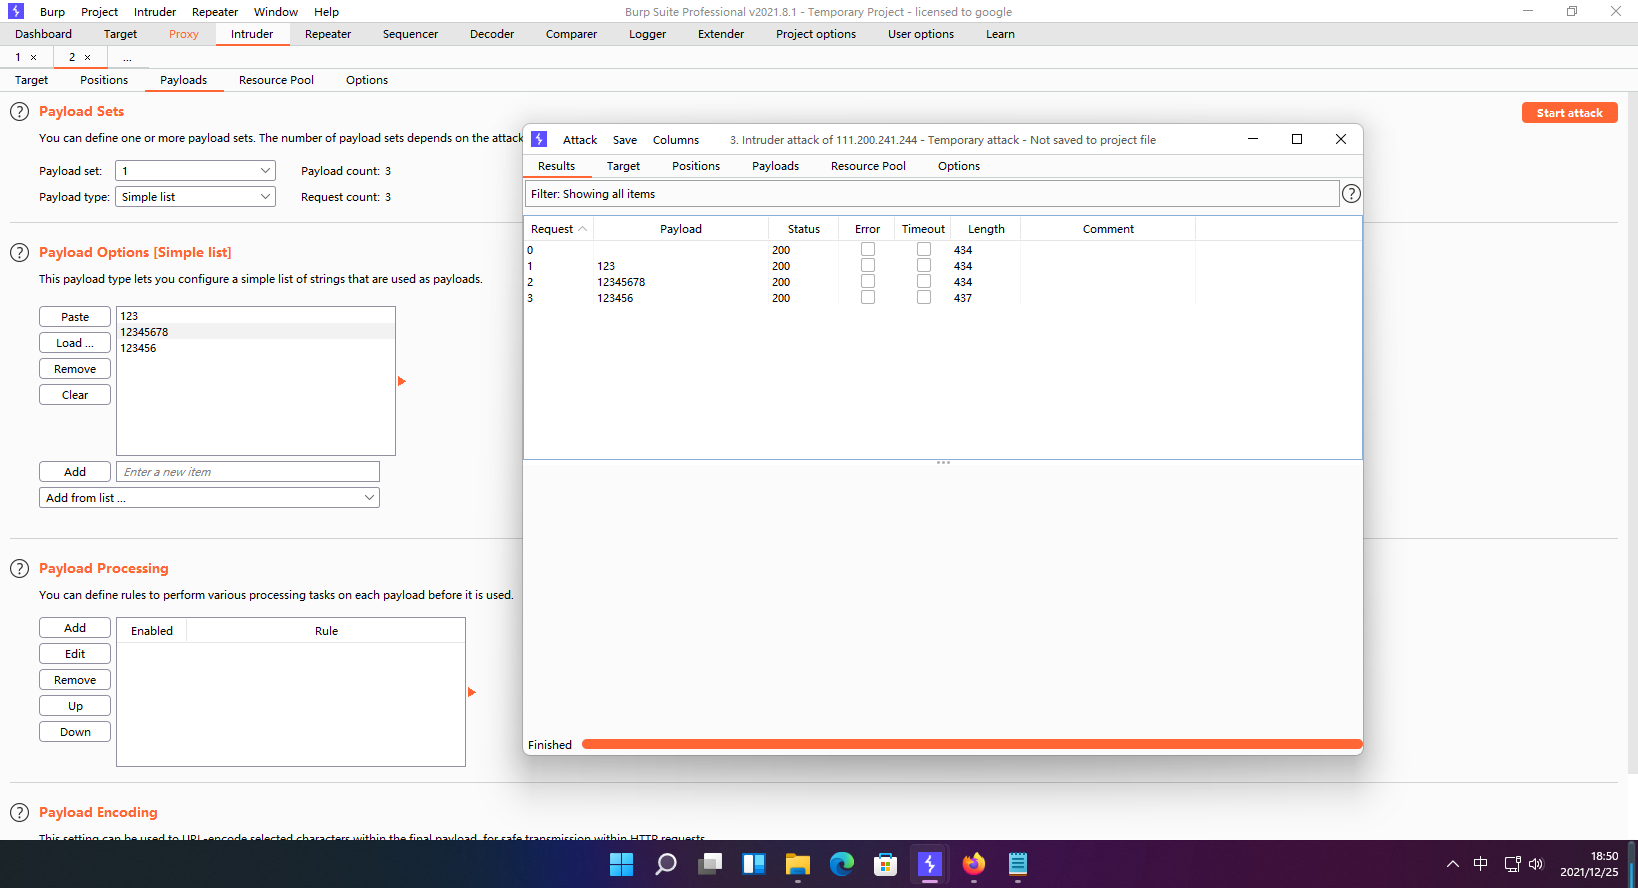Select payload 12345678 in the payload list
Image resolution: width=1638 pixels, height=888 pixels.
256,332
